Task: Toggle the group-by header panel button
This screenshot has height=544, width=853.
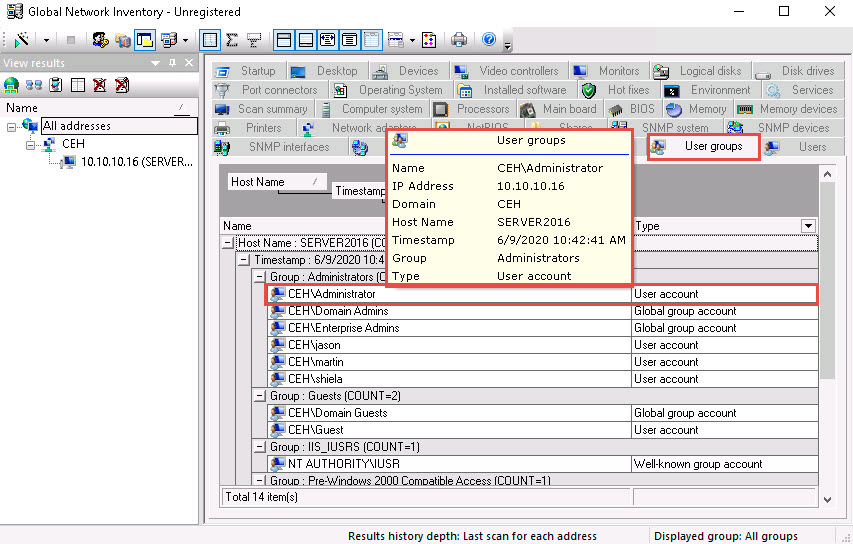Action: (284, 40)
